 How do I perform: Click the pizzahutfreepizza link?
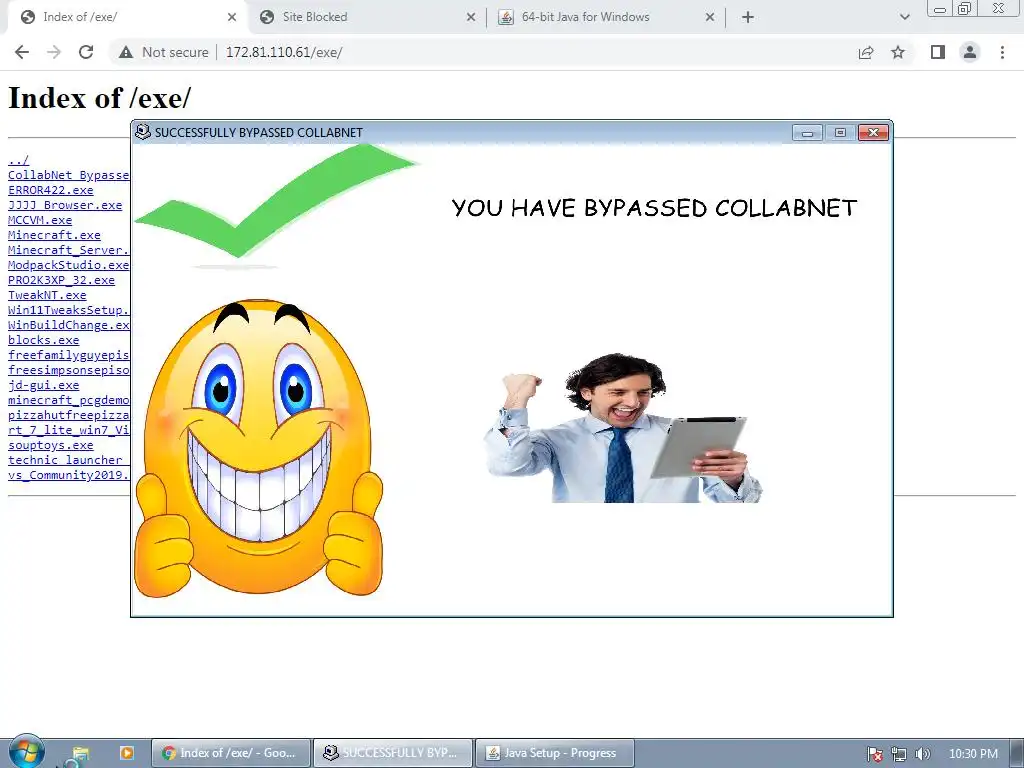pyautogui.click(x=69, y=415)
